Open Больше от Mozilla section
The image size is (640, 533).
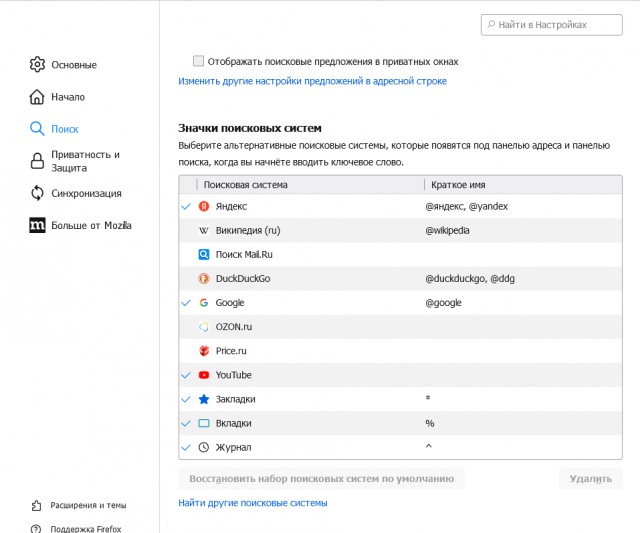pyautogui.click(x=91, y=225)
